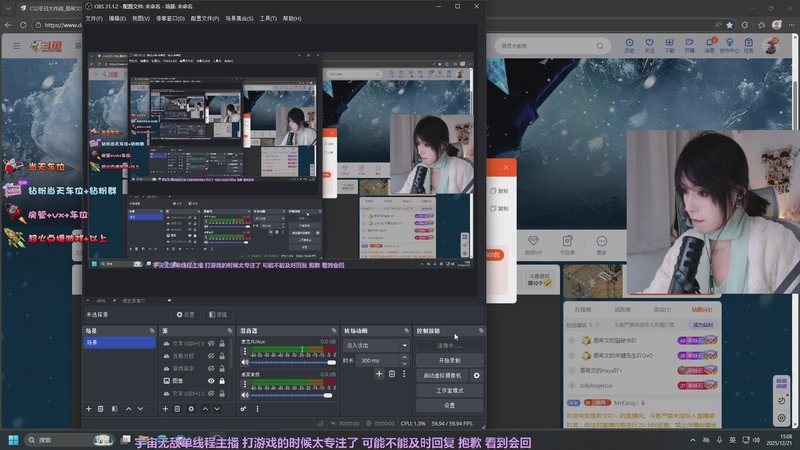Image resolution: width=800 pixels, height=450 pixels.
Task: Hide the 图像 source
Action: pyautogui.click(x=211, y=381)
